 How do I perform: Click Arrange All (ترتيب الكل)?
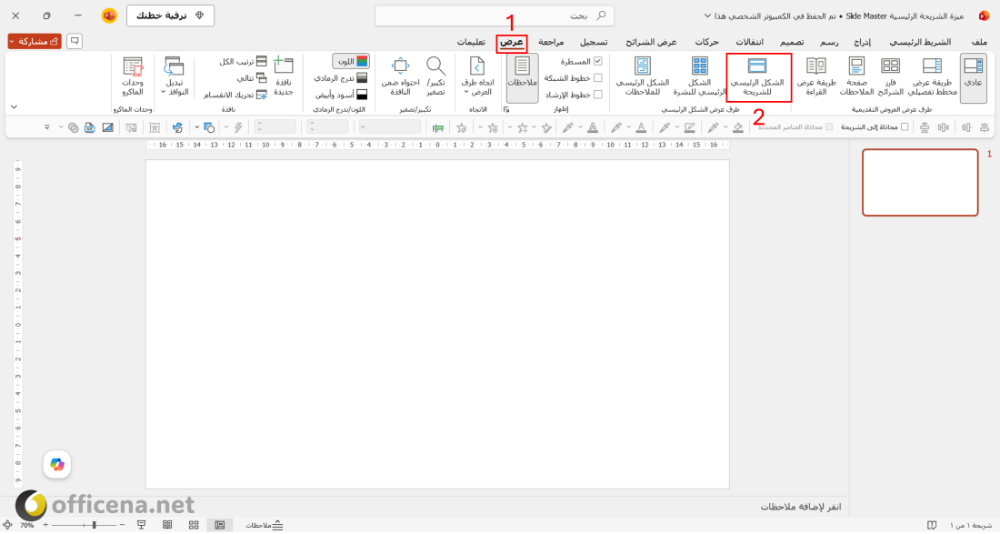point(244,62)
